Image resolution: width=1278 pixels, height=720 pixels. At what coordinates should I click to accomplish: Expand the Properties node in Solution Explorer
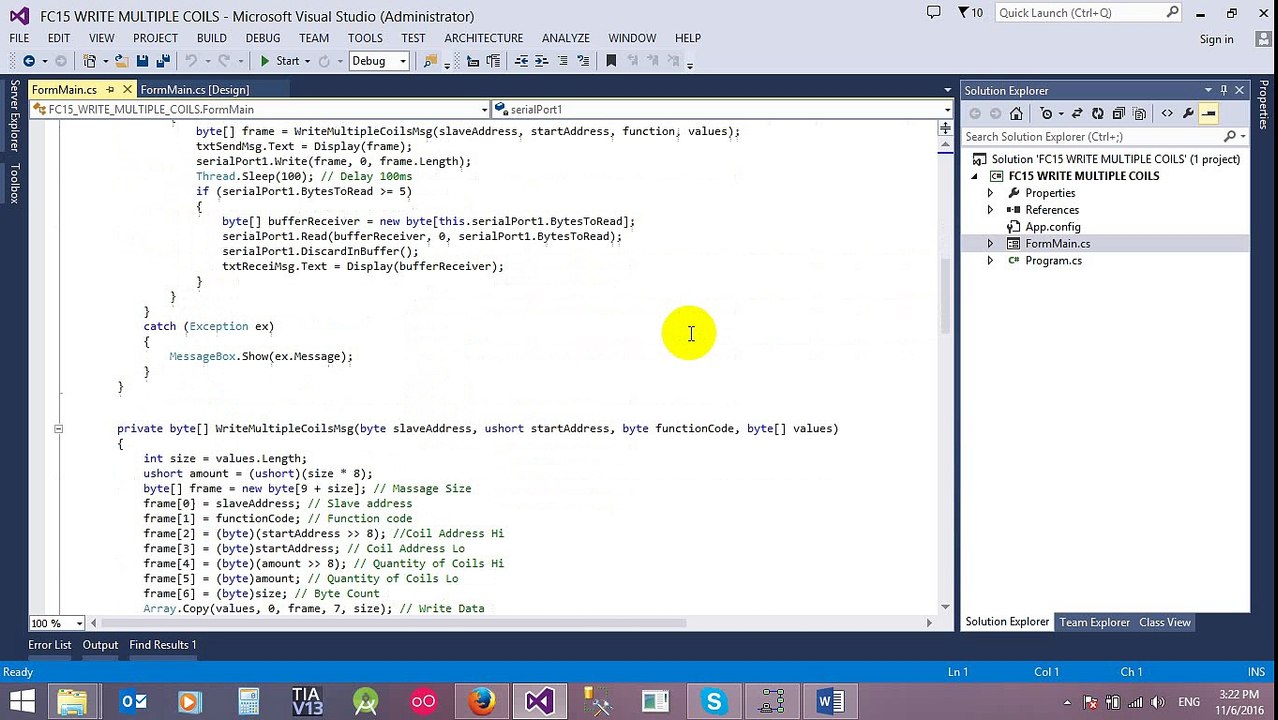[x=990, y=193]
